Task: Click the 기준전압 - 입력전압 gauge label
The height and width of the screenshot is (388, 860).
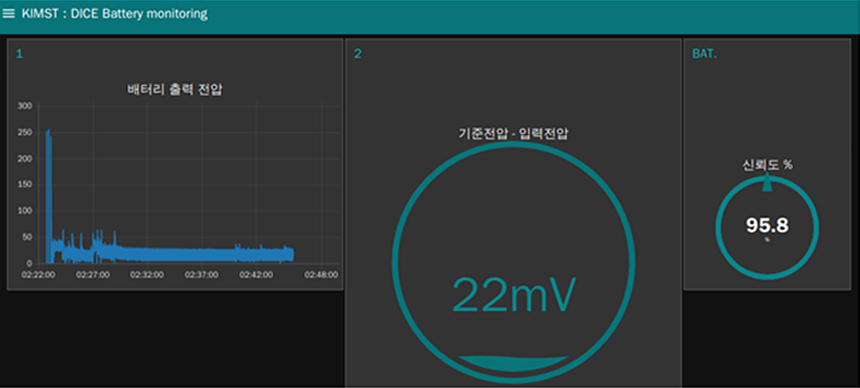Action: [513, 133]
